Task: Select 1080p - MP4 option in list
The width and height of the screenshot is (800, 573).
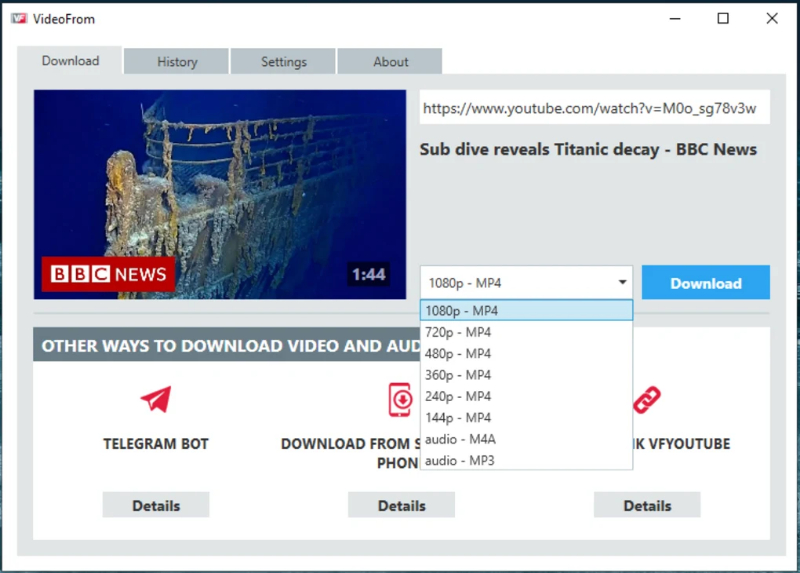Action: 526,311
